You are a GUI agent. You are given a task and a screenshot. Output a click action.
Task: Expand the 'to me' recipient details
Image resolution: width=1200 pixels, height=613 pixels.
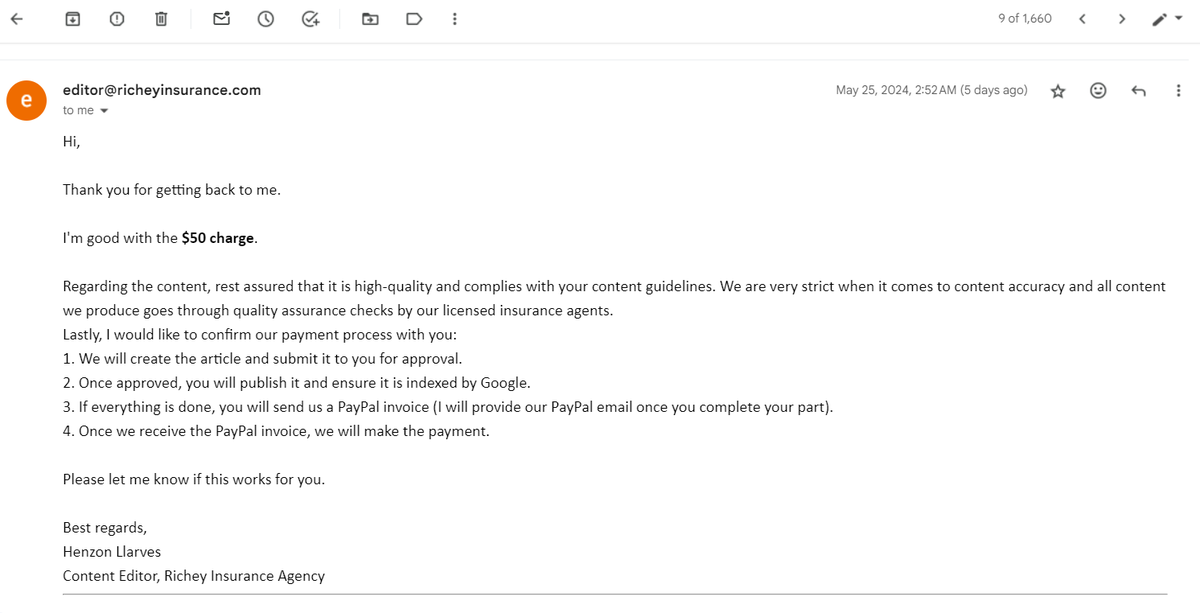[x=104, y=111]
